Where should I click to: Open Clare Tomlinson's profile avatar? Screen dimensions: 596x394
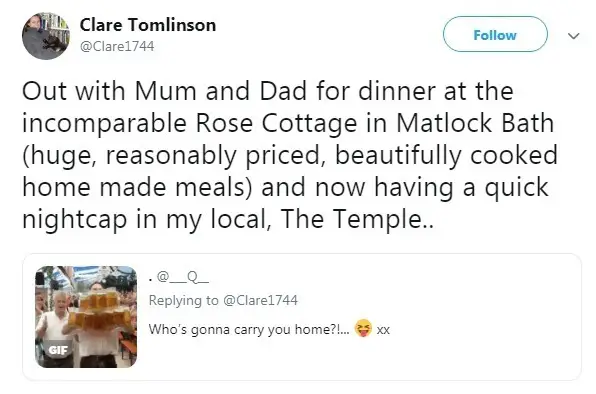coord(46,36)
